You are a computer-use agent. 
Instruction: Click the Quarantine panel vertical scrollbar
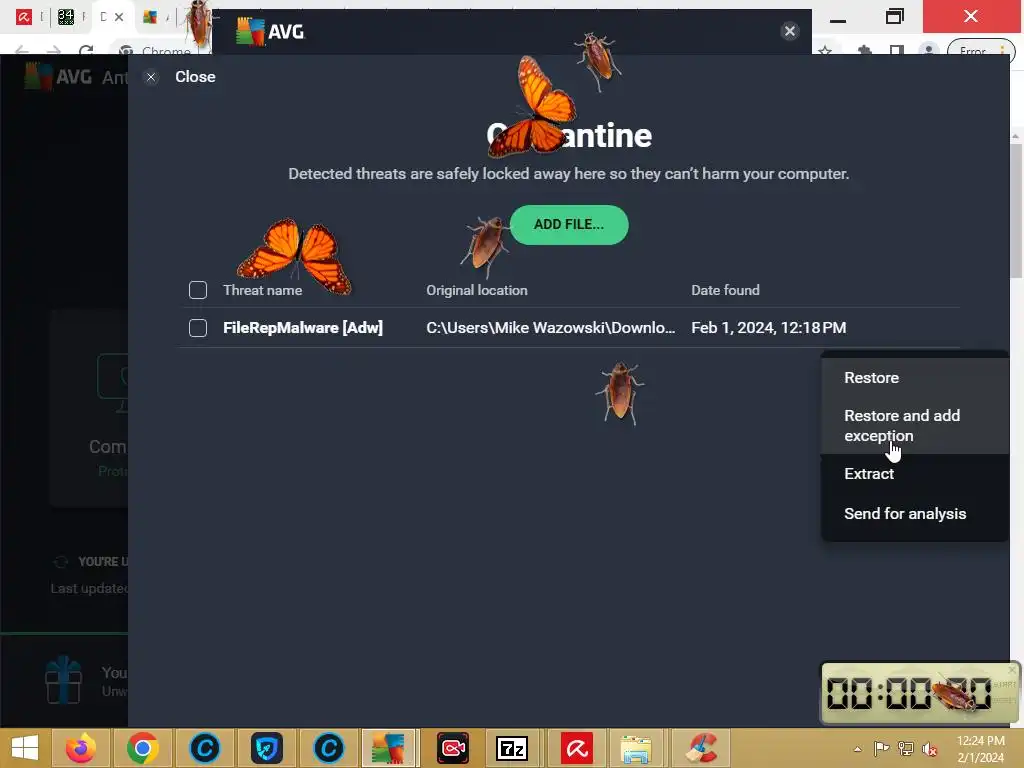1015,209
